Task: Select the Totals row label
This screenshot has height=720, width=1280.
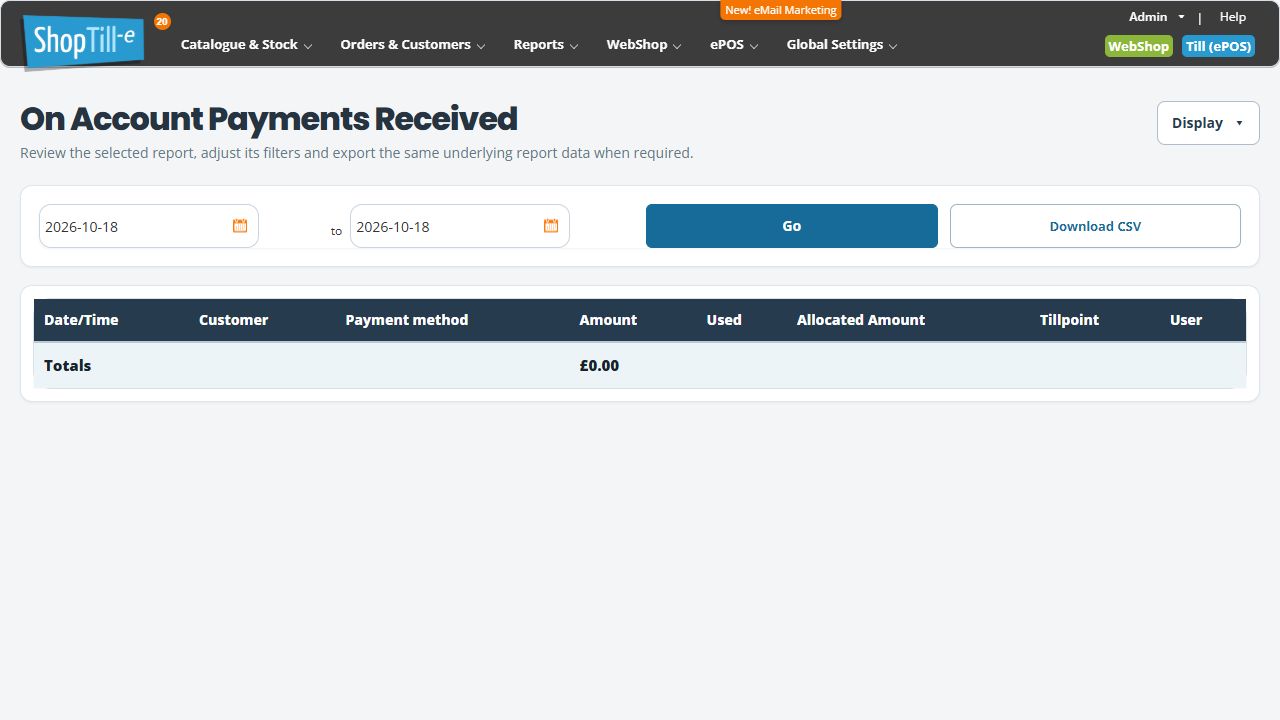Action: (x=67, y=366)
